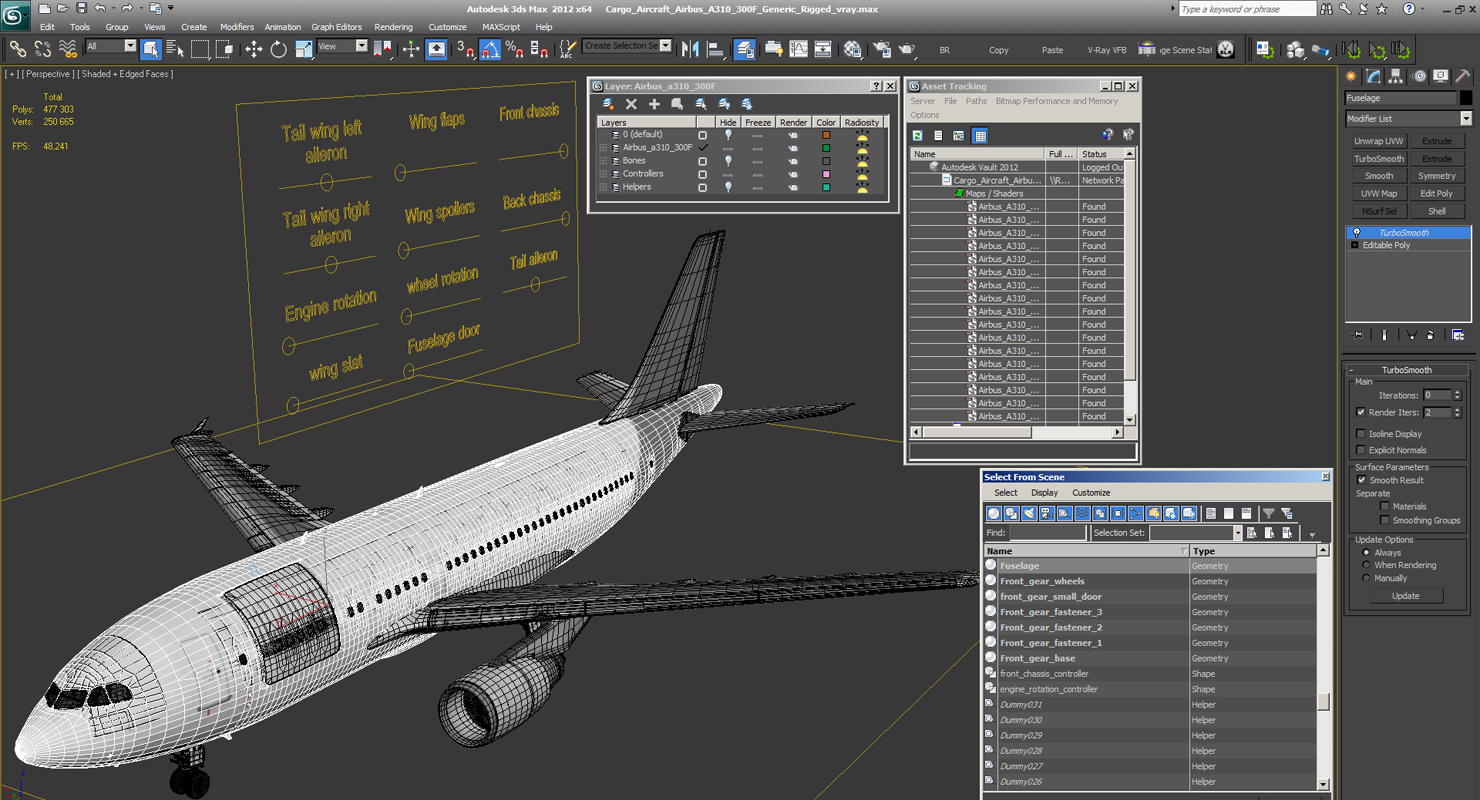Toggle the Render Iters checkbox

tap(1361, 412)
